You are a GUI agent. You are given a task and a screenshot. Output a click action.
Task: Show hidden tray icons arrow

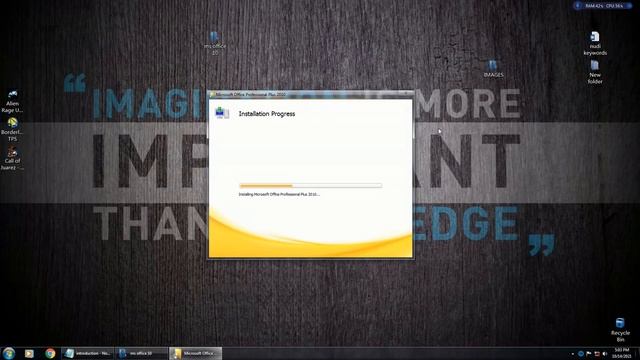click(x=572, y=354)
